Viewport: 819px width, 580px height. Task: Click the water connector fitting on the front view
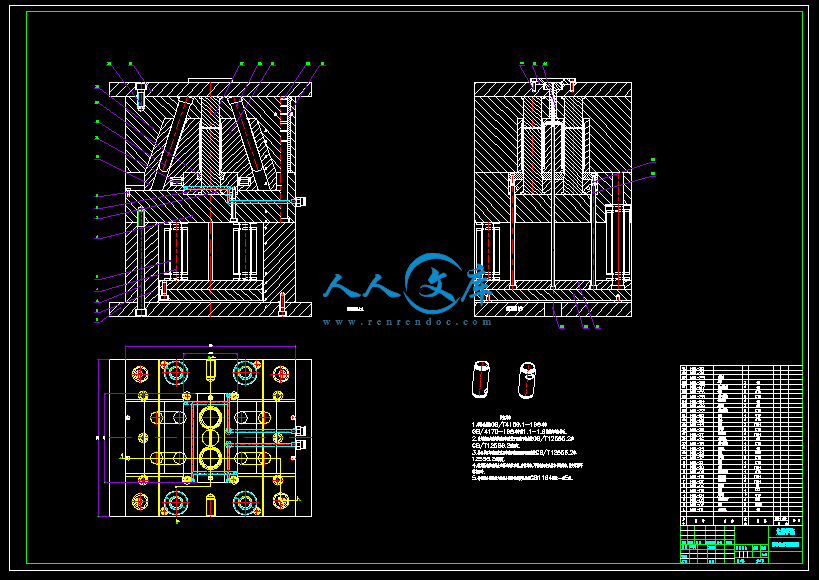tap(300, 201)
